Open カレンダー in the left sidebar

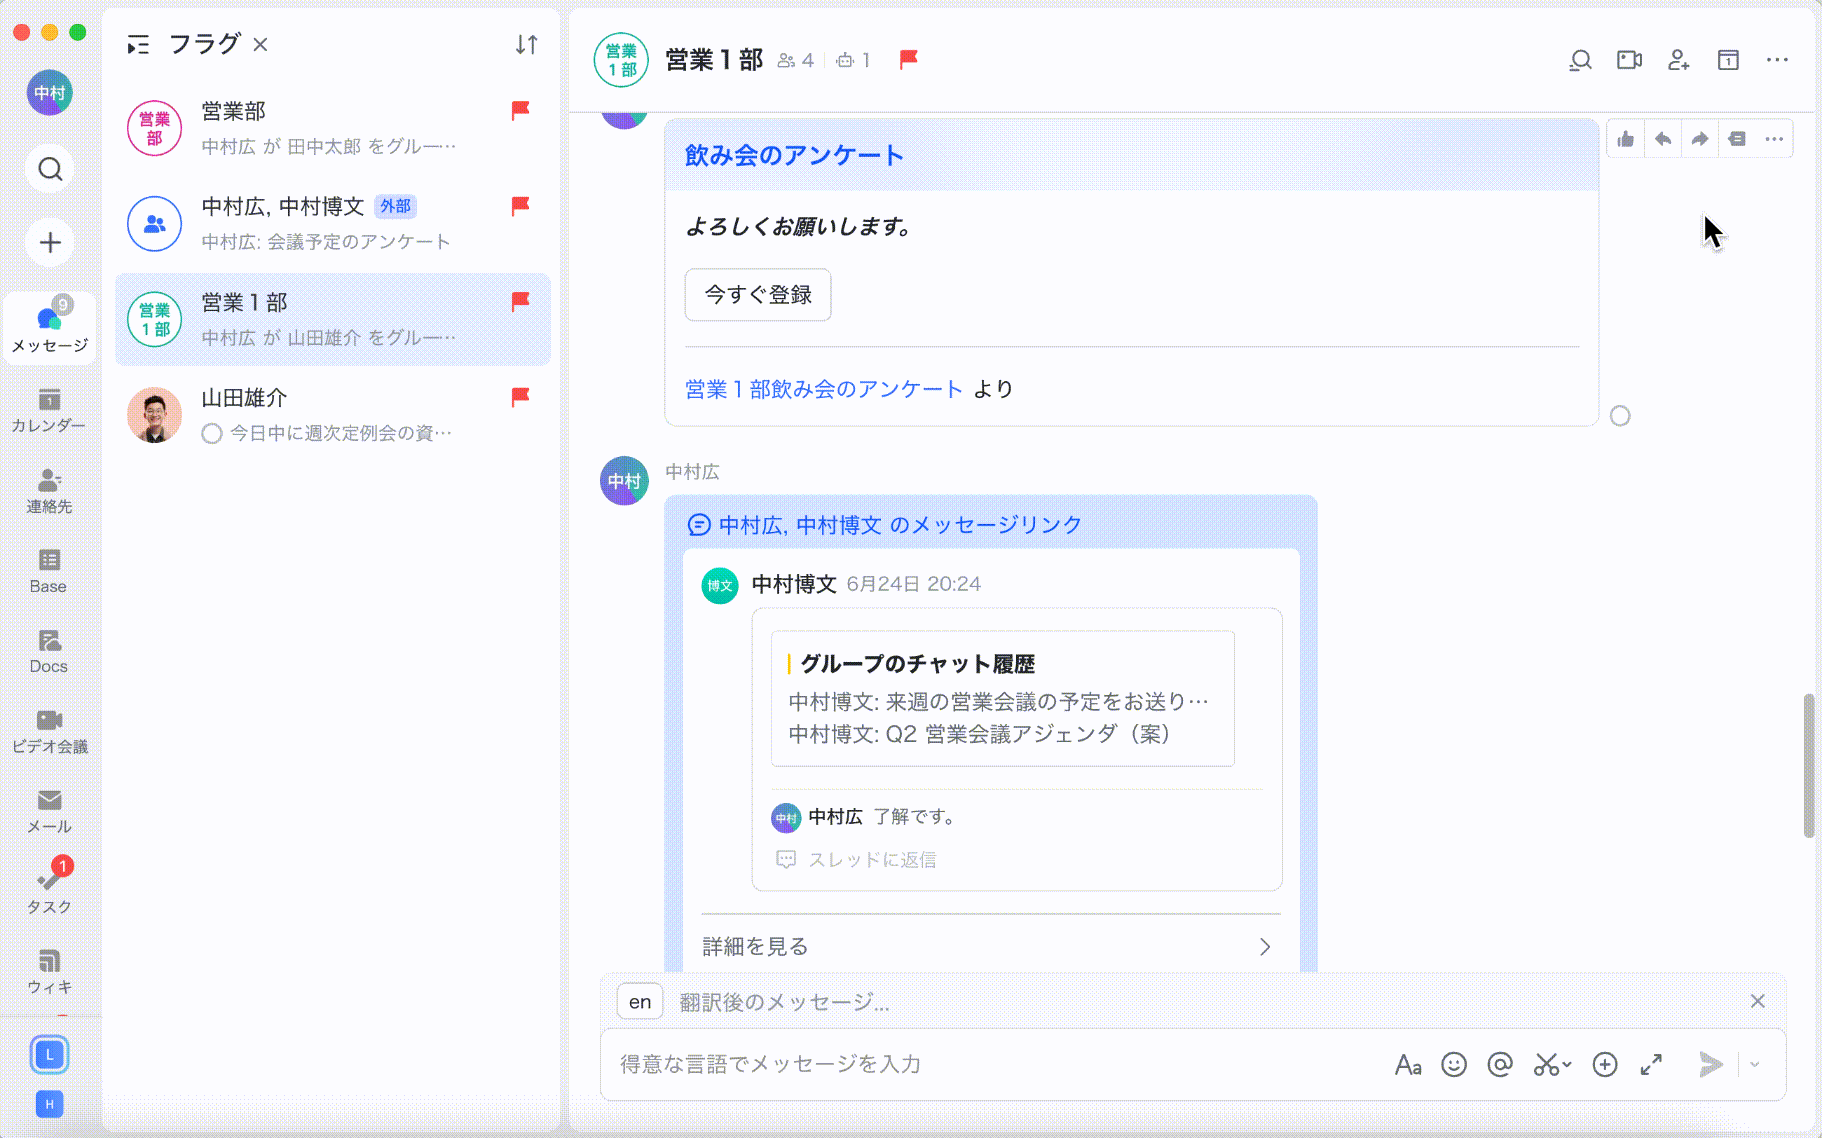point(49,410)
